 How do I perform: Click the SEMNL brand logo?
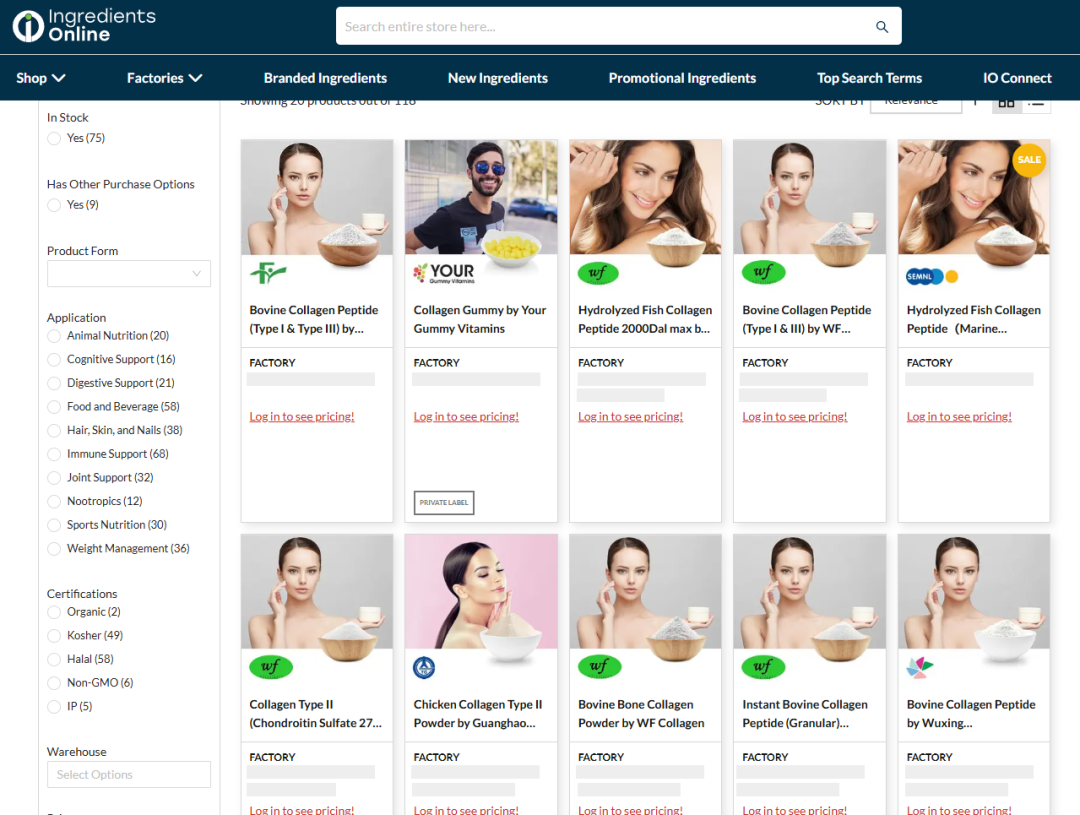pyautogui.click(x=932, y=276)
